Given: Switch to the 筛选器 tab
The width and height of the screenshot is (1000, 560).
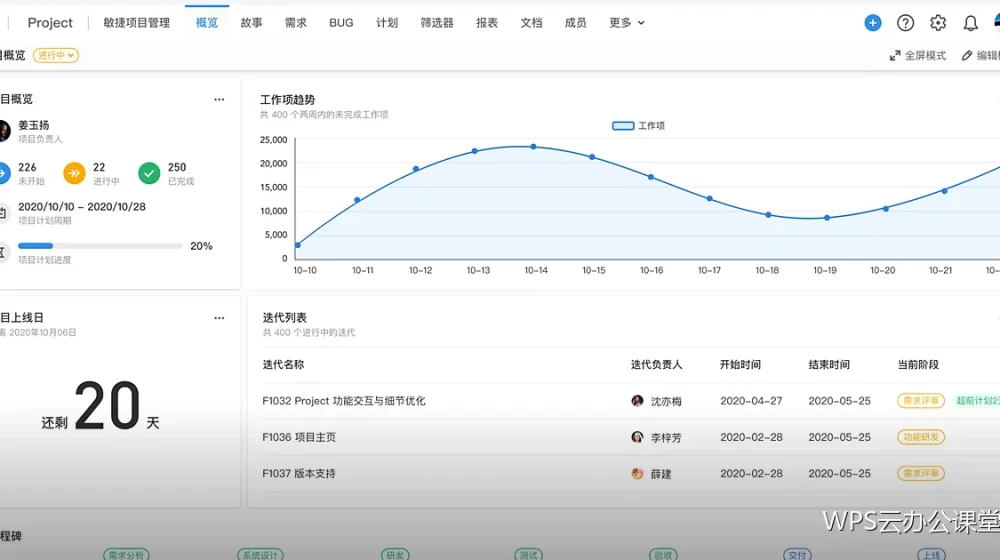Looking at the screenshot, I should 437,23.
